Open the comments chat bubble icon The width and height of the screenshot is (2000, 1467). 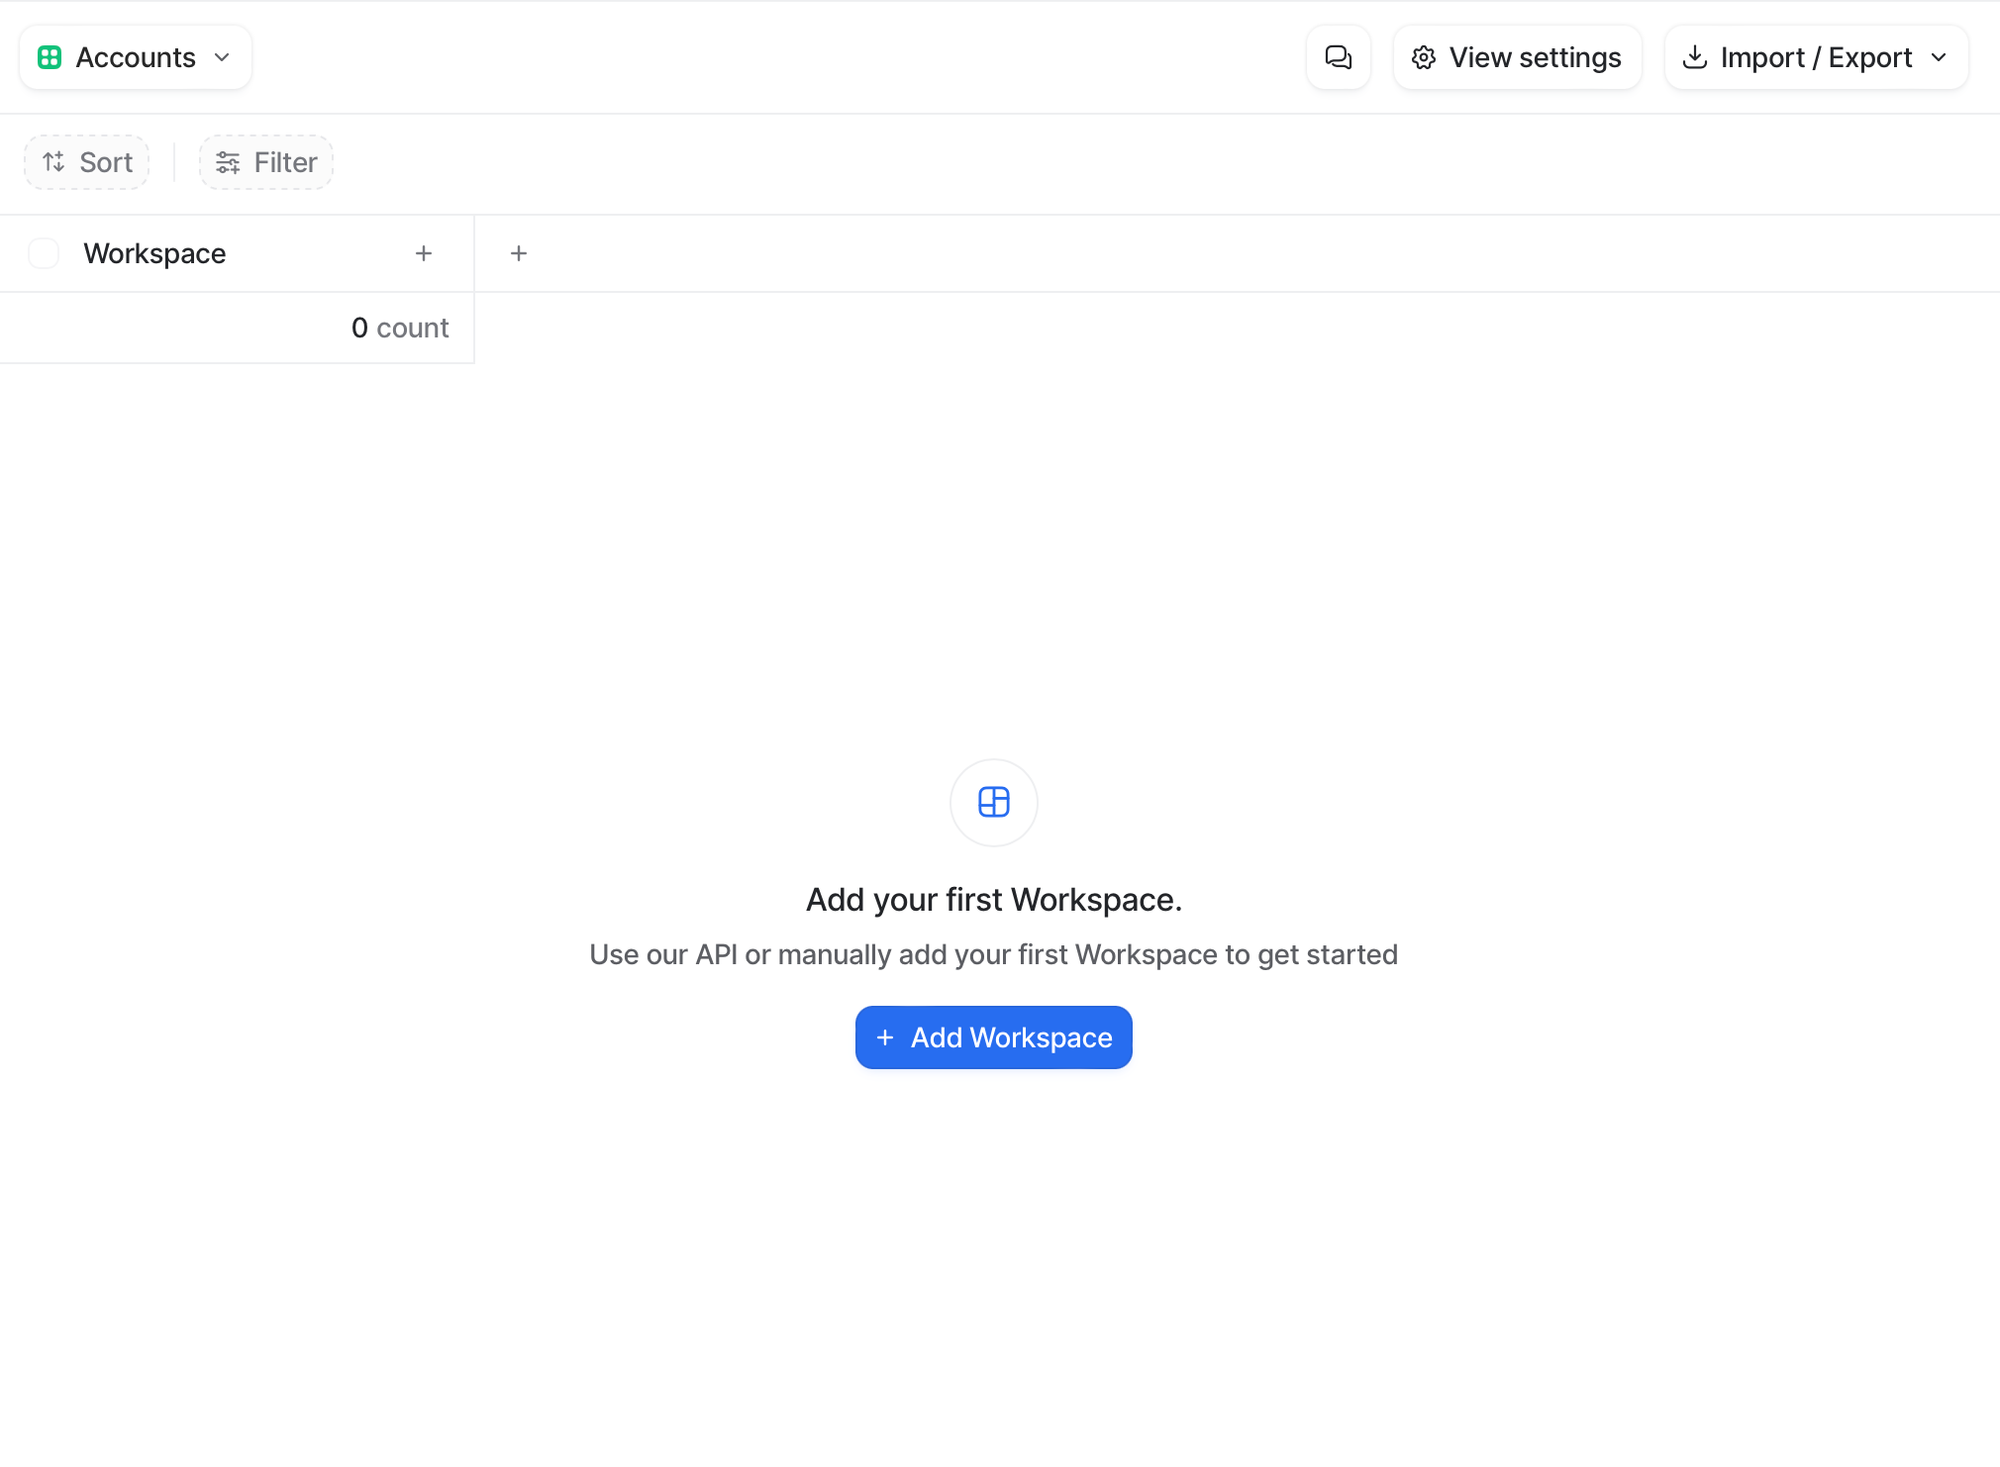[x=1337, y=57]
